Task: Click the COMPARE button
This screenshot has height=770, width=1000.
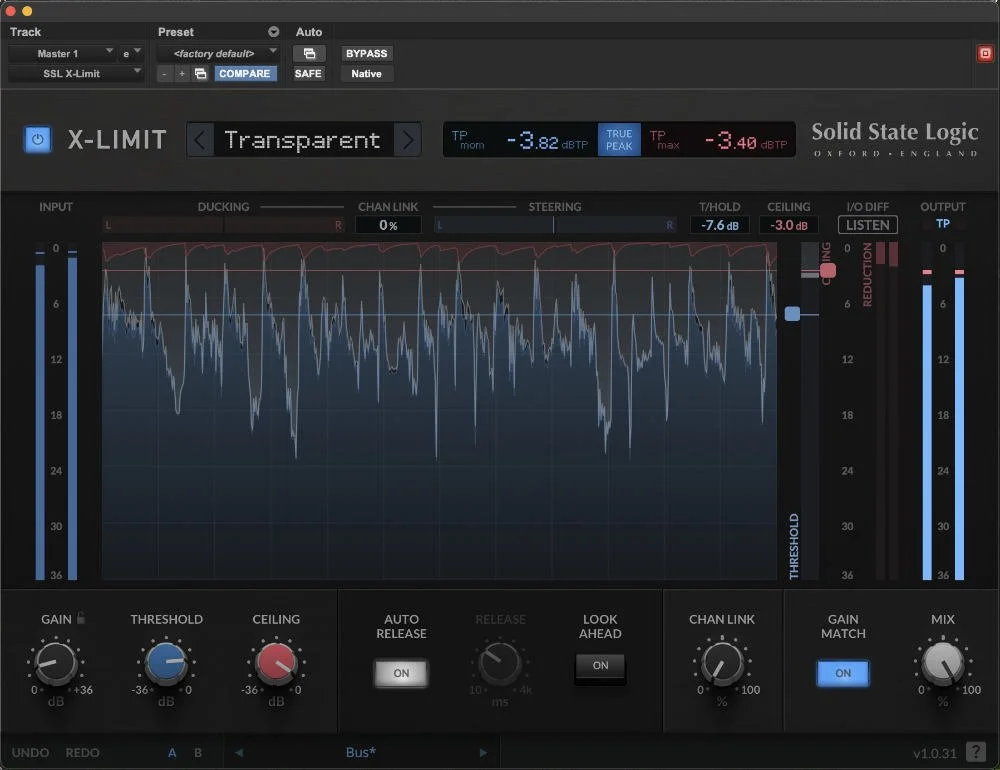Action: 244,73
